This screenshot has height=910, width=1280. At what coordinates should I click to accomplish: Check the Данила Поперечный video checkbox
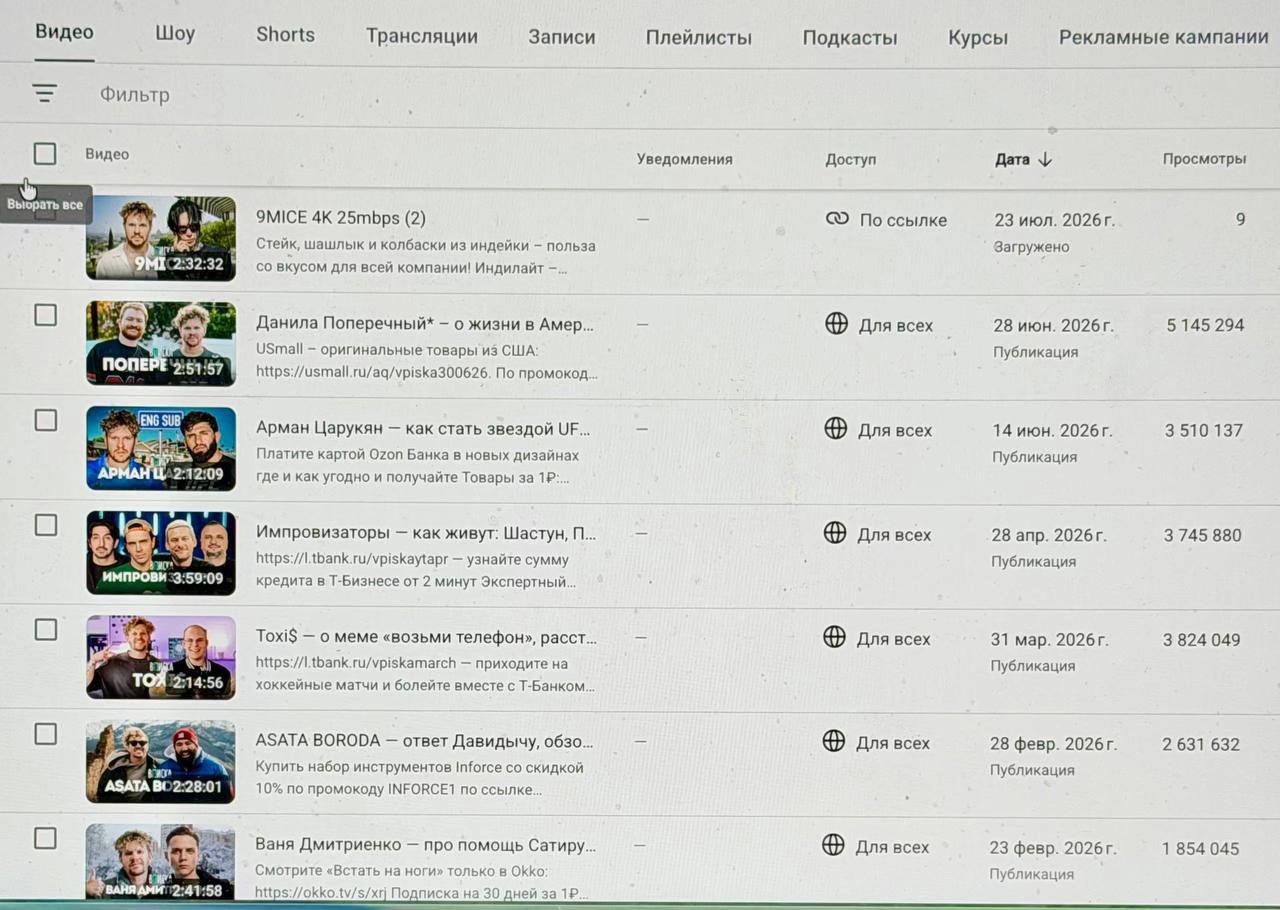click(45, 315)
